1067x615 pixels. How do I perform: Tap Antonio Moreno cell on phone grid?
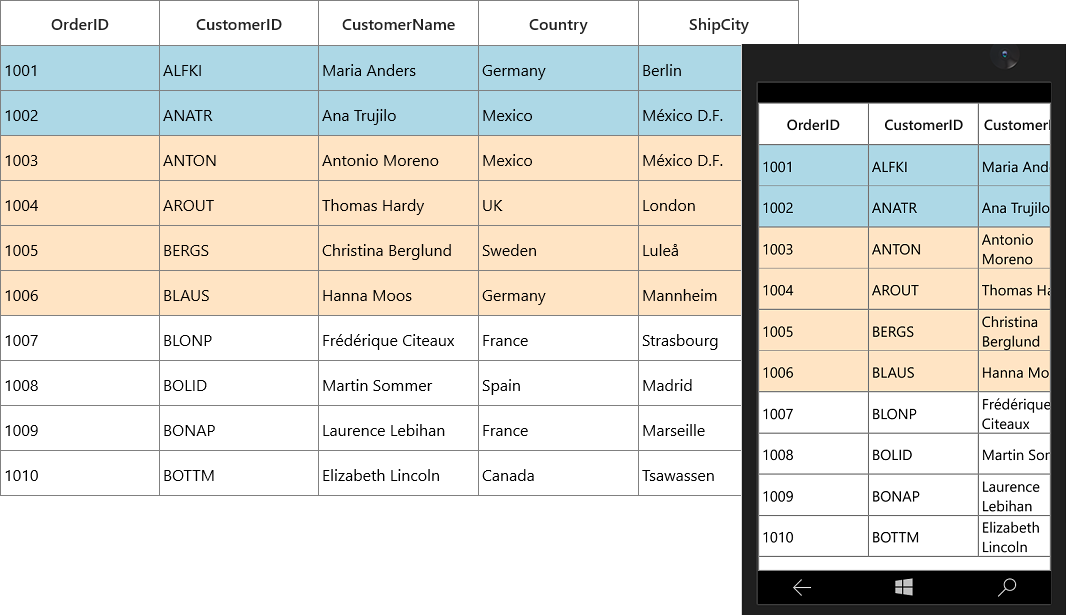click(x=1015, y=248)
